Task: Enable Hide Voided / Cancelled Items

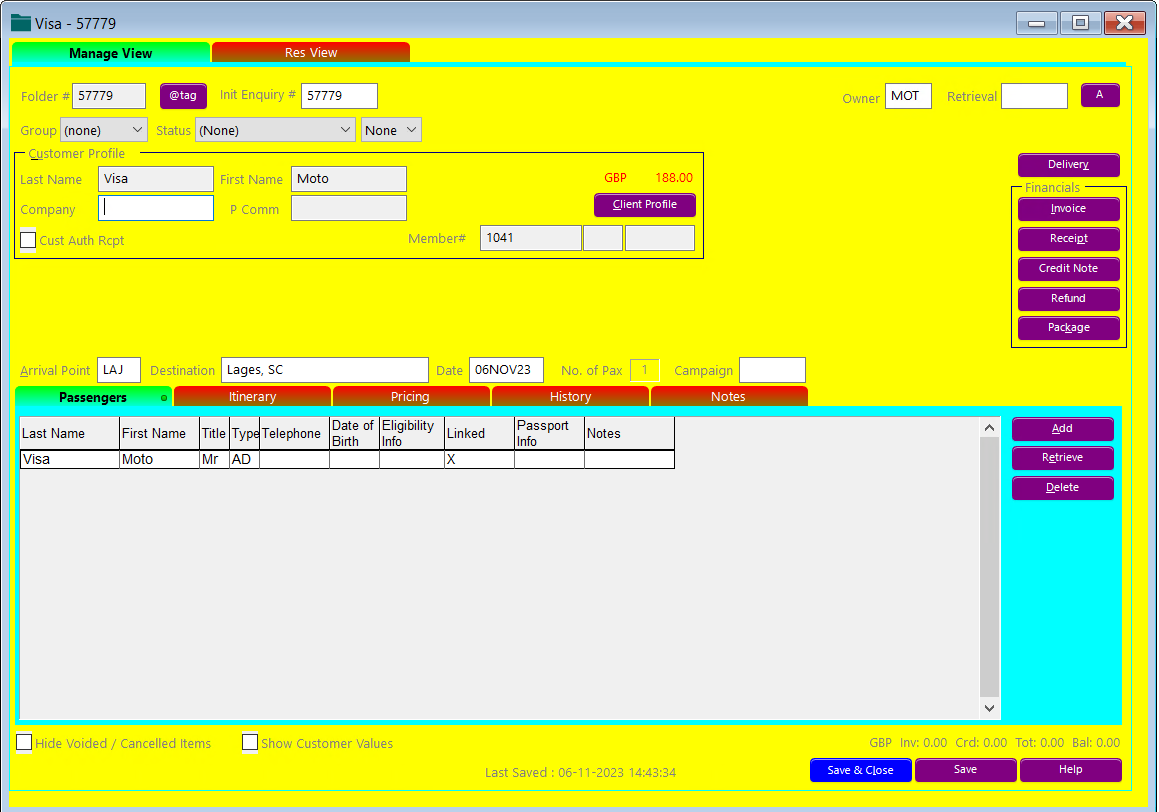Action: (24, 743)
